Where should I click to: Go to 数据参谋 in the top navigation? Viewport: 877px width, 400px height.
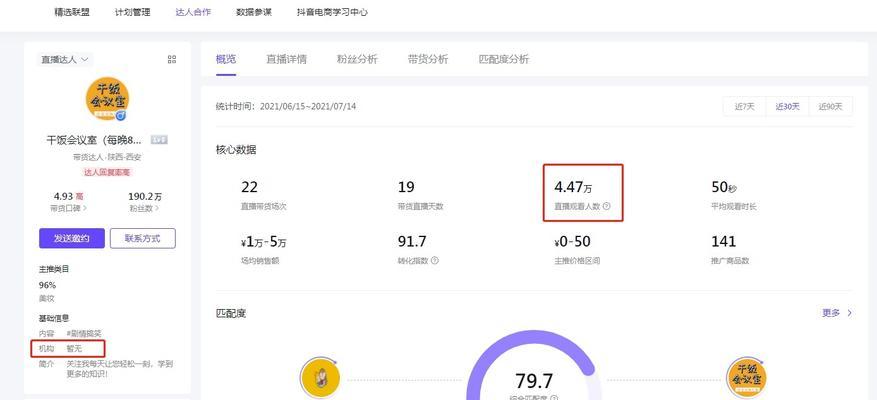pyautogui.click(x=254, y=12)
